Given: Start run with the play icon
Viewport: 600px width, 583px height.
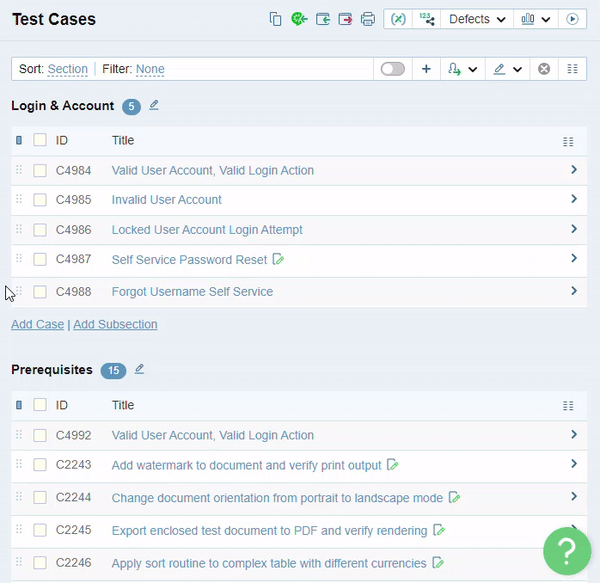Looking at the screenshot, I should pos(573,19).
